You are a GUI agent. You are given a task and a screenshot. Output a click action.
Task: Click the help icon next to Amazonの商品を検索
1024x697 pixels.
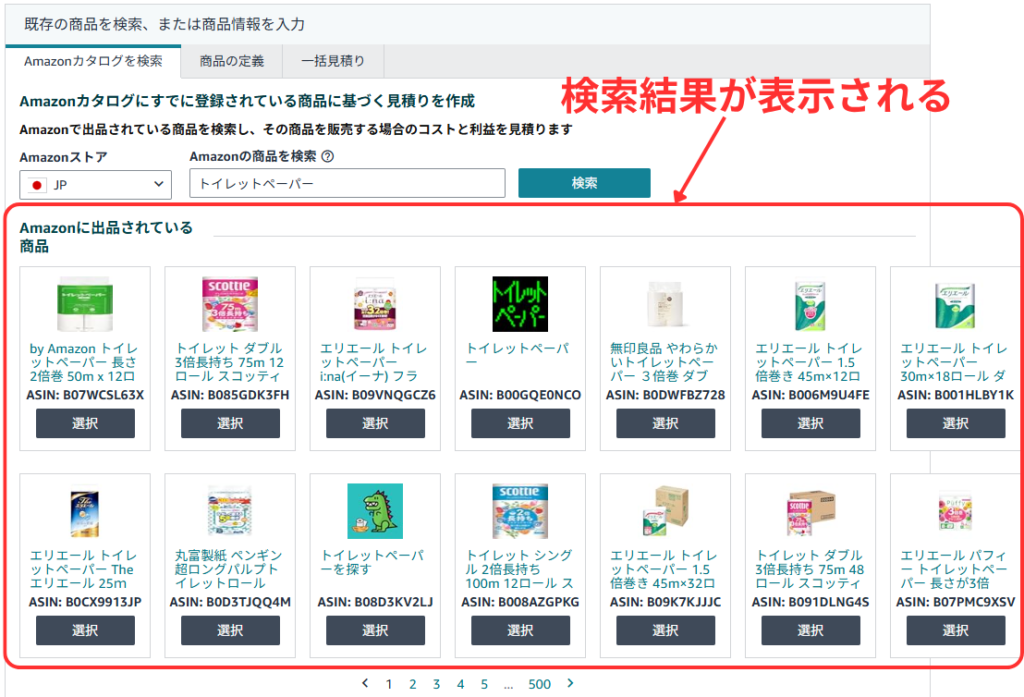(328, 156)
